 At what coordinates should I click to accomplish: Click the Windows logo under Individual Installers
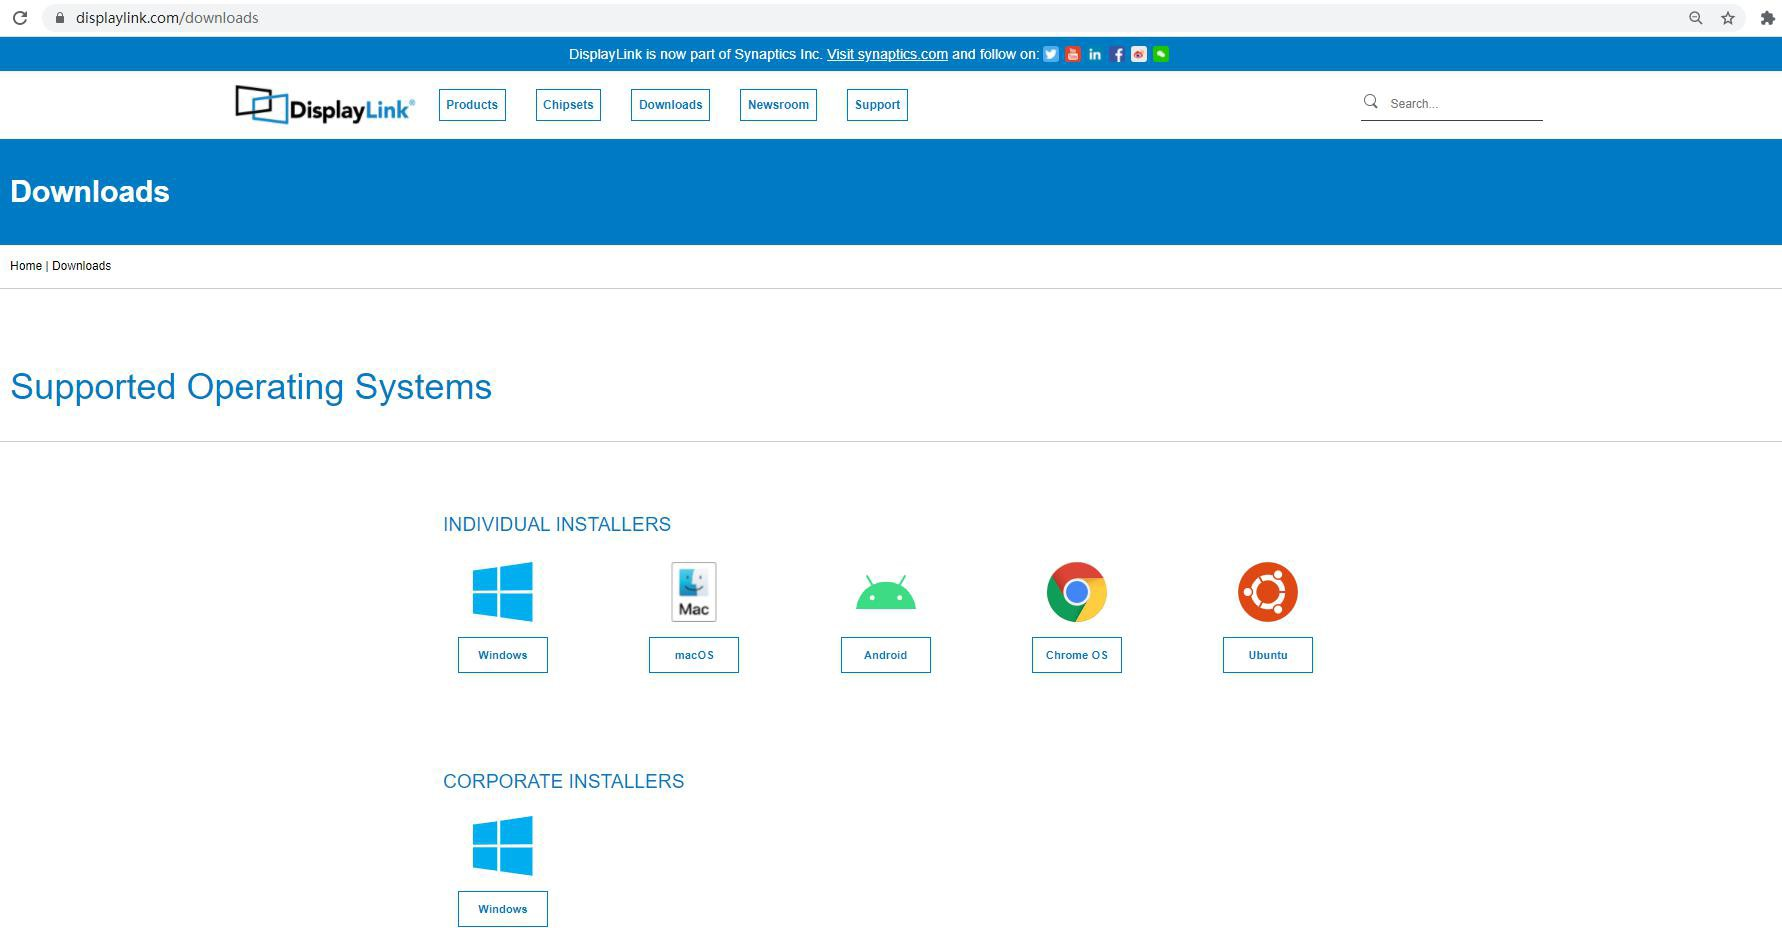pyautogui.click(x=503, y=592)
